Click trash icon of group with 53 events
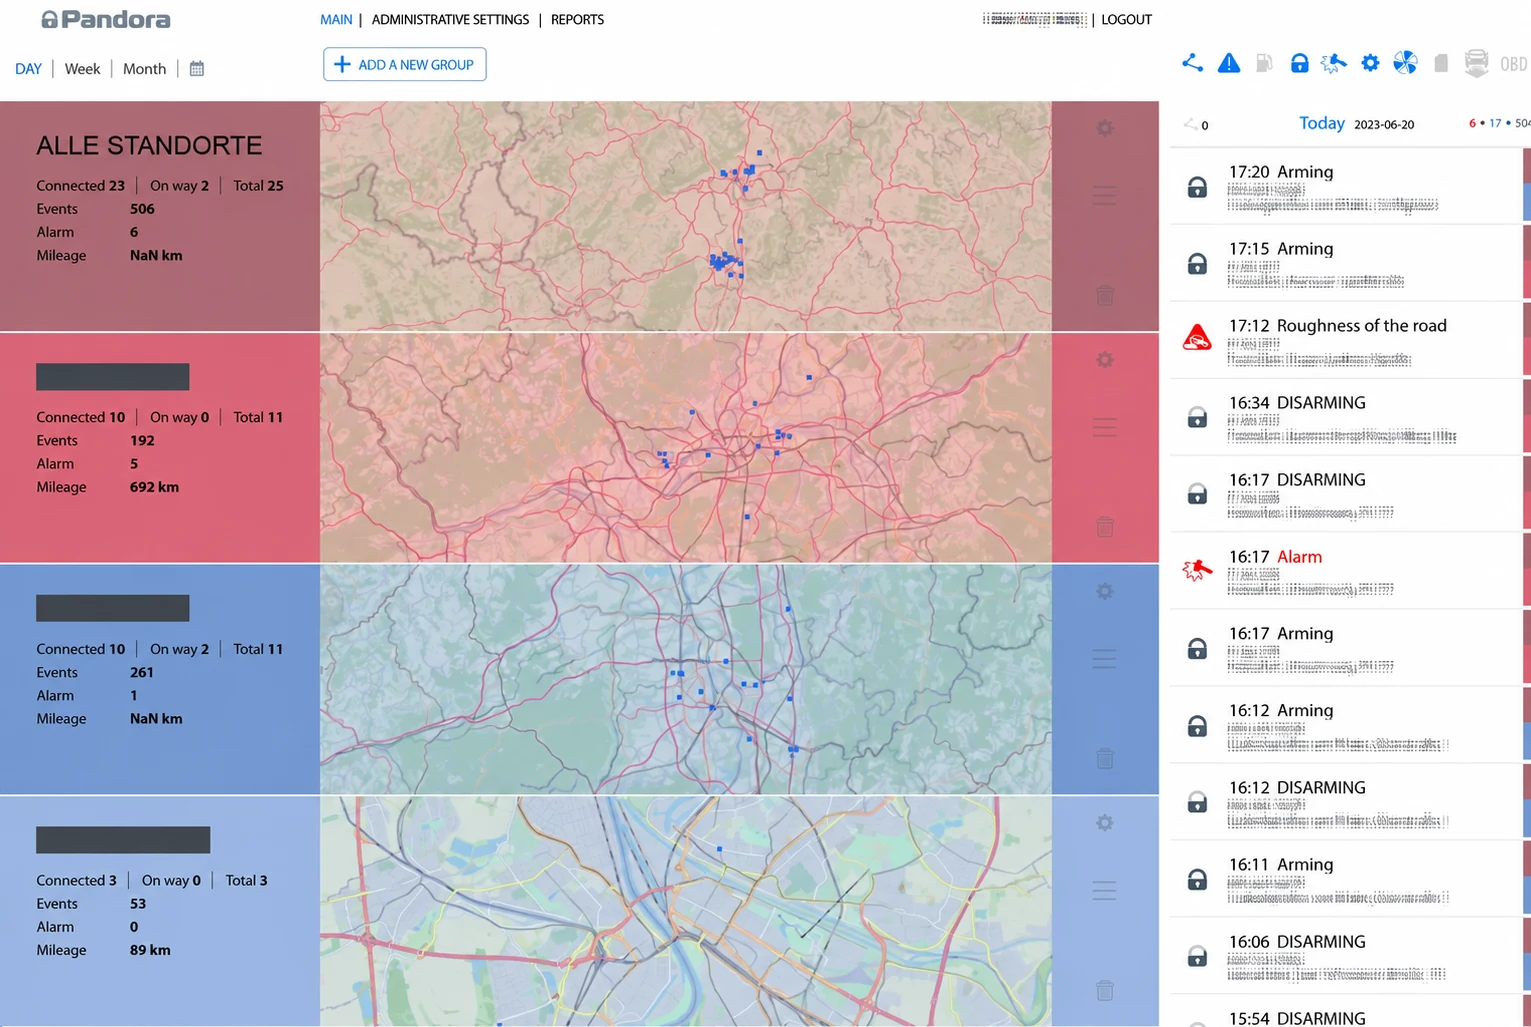Image resolution: width=1531 pixels, height=1027 pixels. (x=1104, y=990)
